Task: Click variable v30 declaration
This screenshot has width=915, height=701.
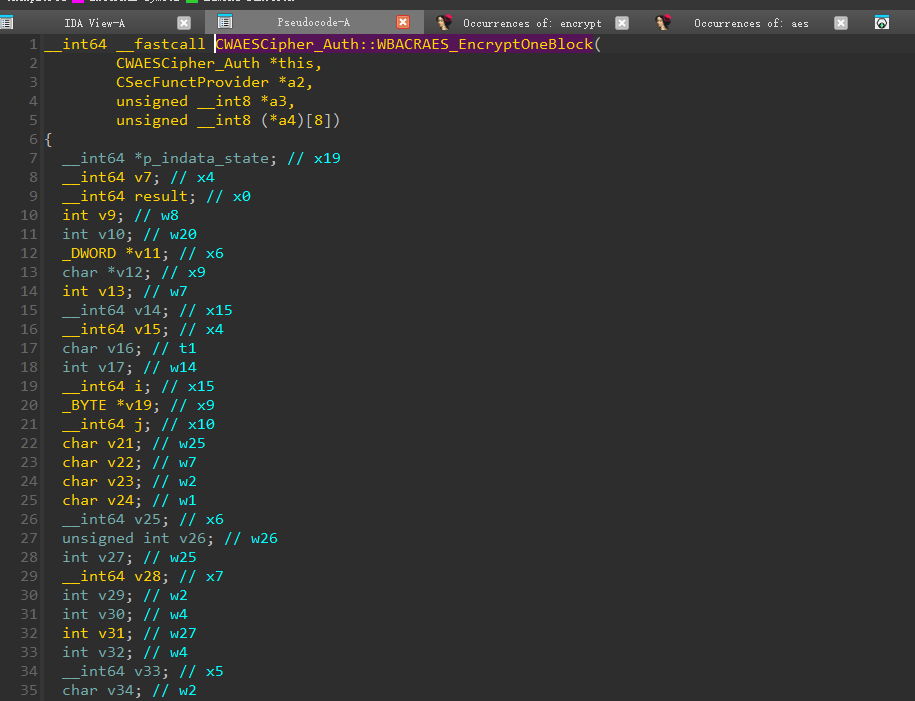Action: 111,614
